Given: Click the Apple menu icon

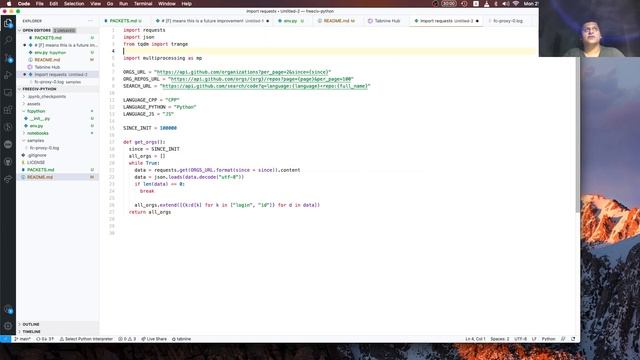Looking at the screenshot, I should click(x=9, y=4).
